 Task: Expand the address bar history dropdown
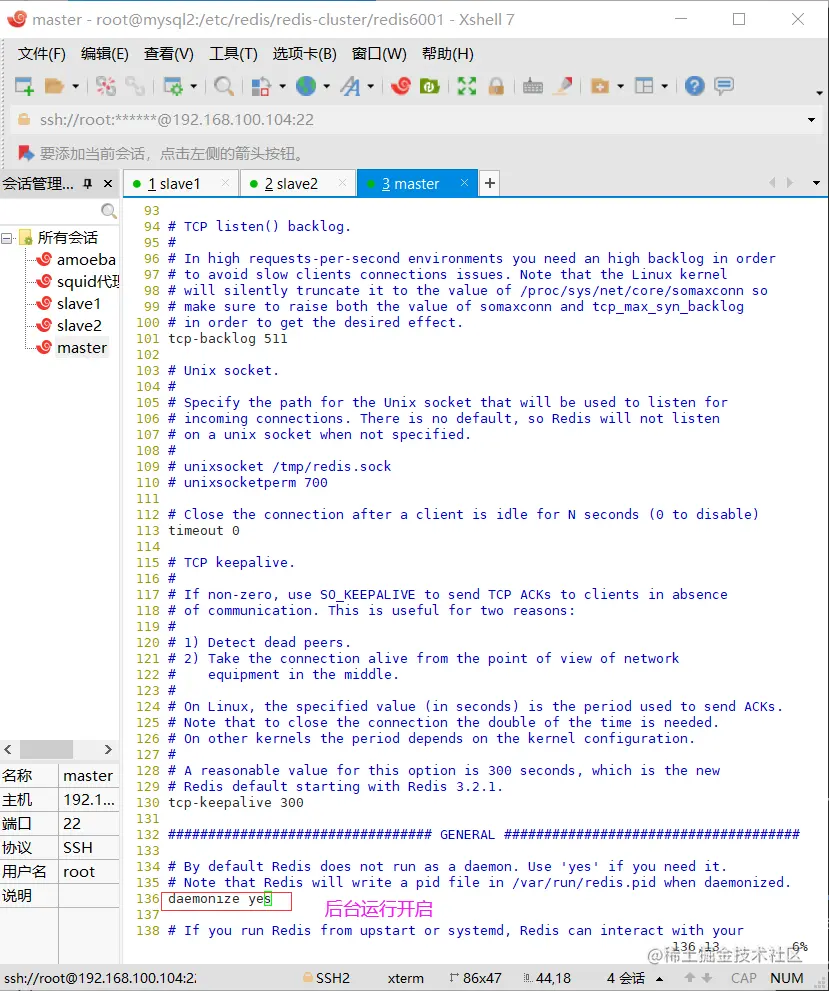pos(811,120)
